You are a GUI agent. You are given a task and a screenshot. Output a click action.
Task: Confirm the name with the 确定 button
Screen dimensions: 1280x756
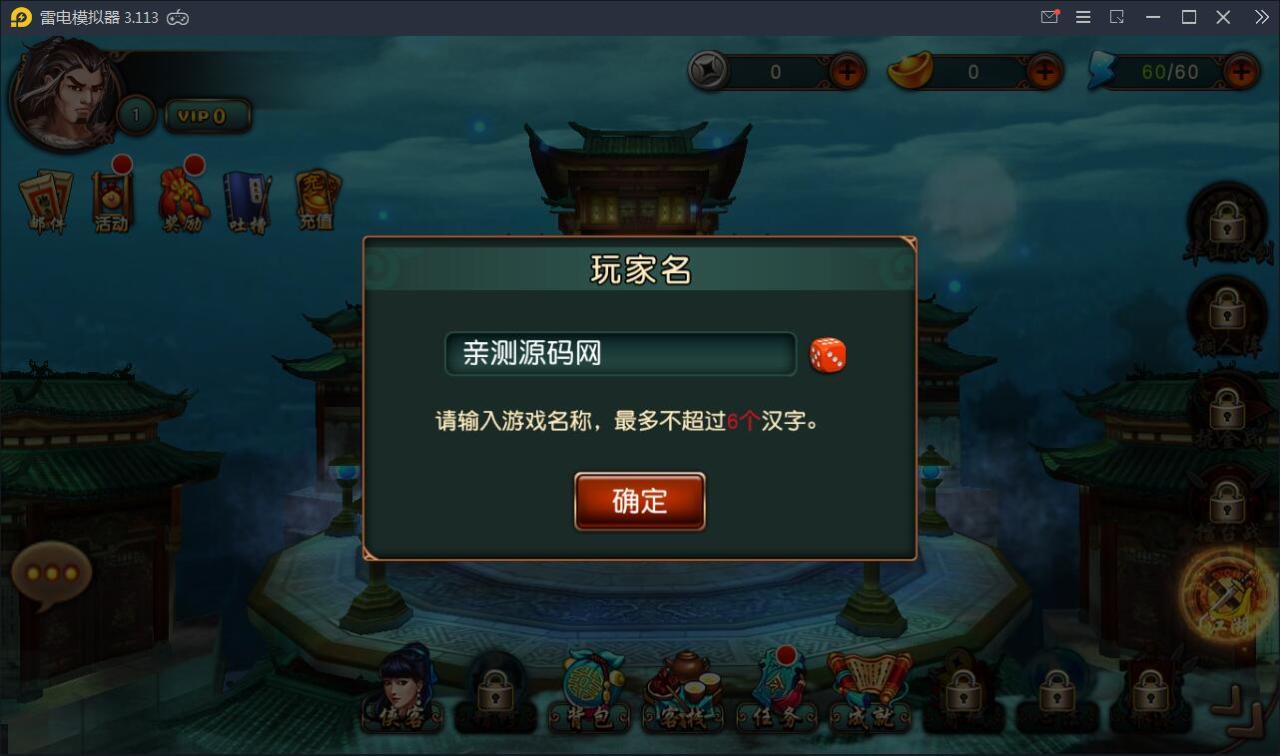click(x=640, y=501)
